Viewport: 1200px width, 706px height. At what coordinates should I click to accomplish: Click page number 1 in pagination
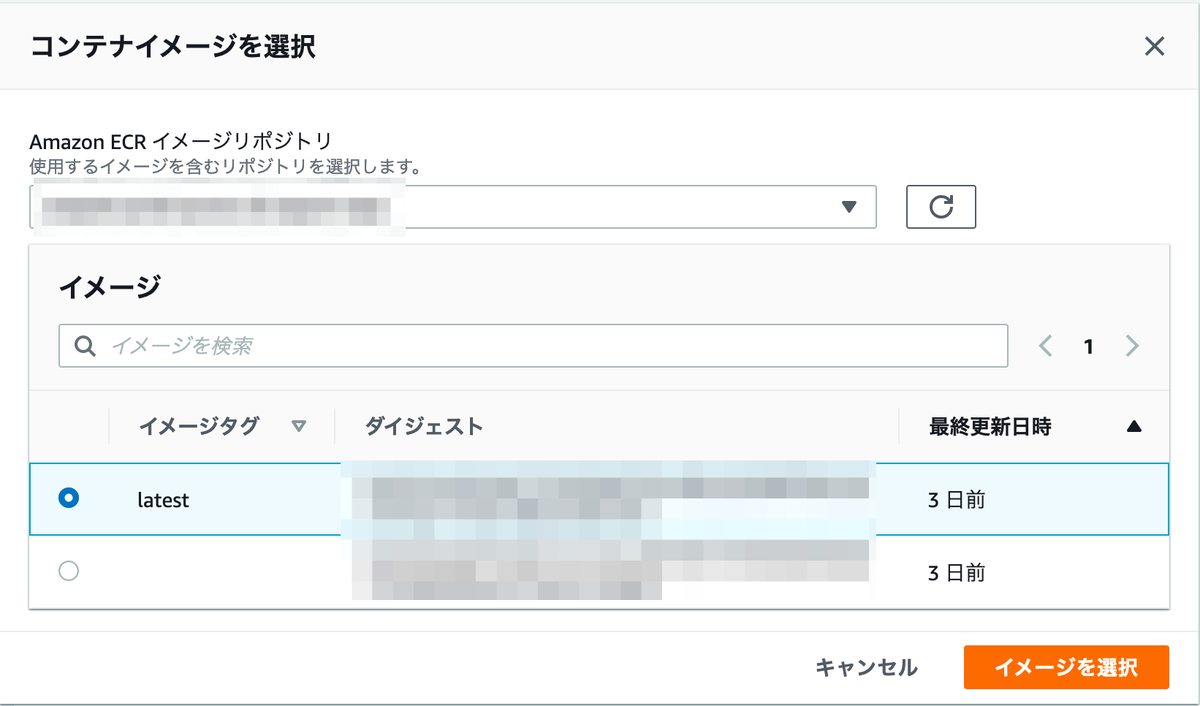point(1088,345)
